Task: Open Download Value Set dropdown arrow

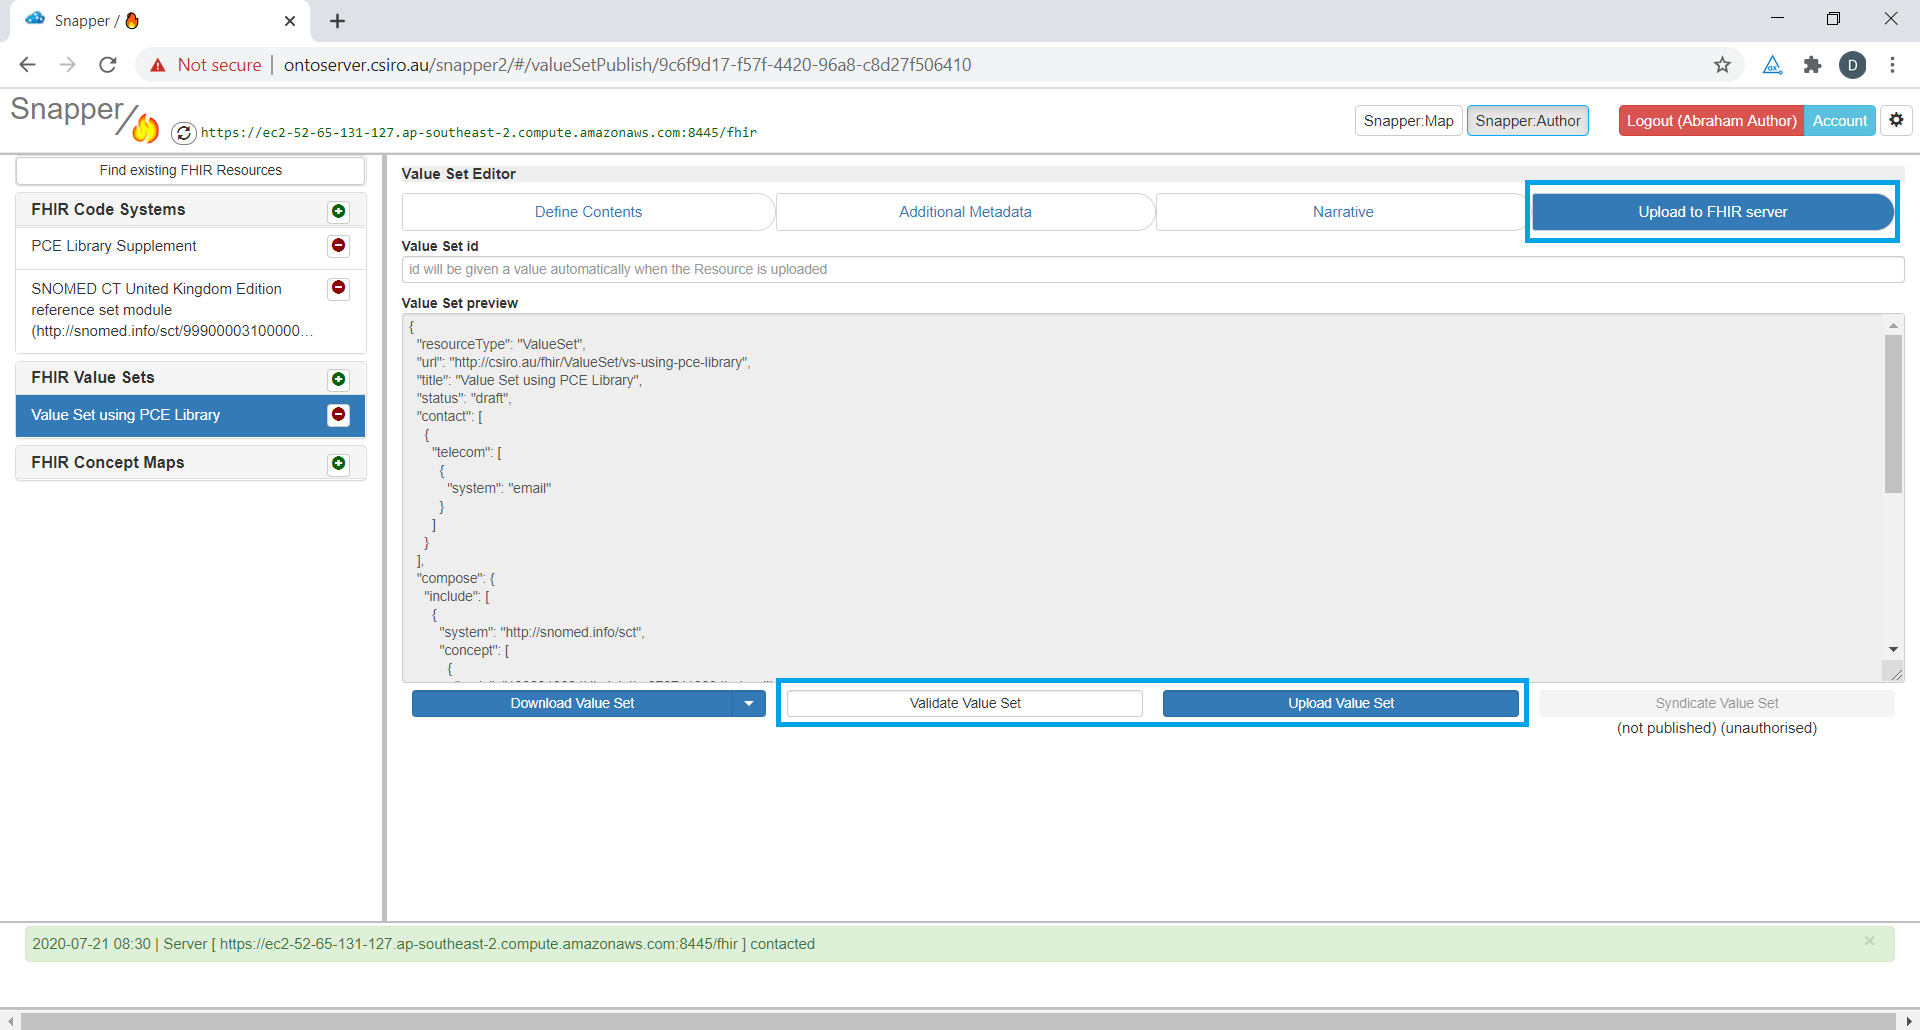Action: tap(749, 704)
